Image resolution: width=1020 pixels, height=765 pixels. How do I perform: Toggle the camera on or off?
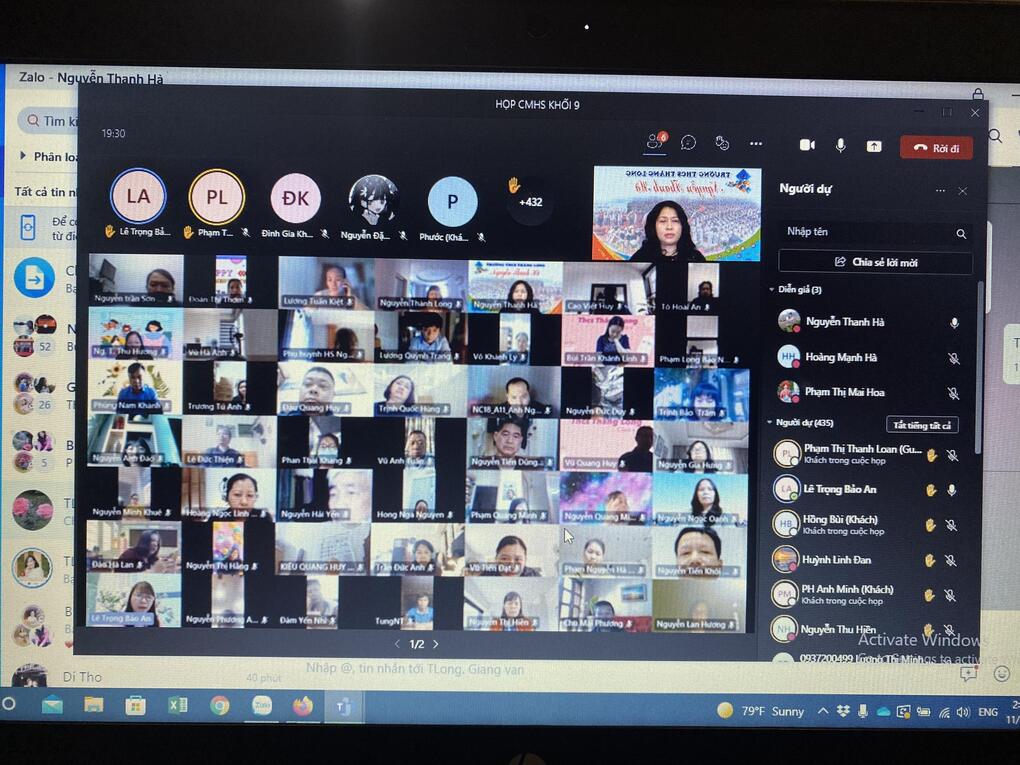coord(807,145)
